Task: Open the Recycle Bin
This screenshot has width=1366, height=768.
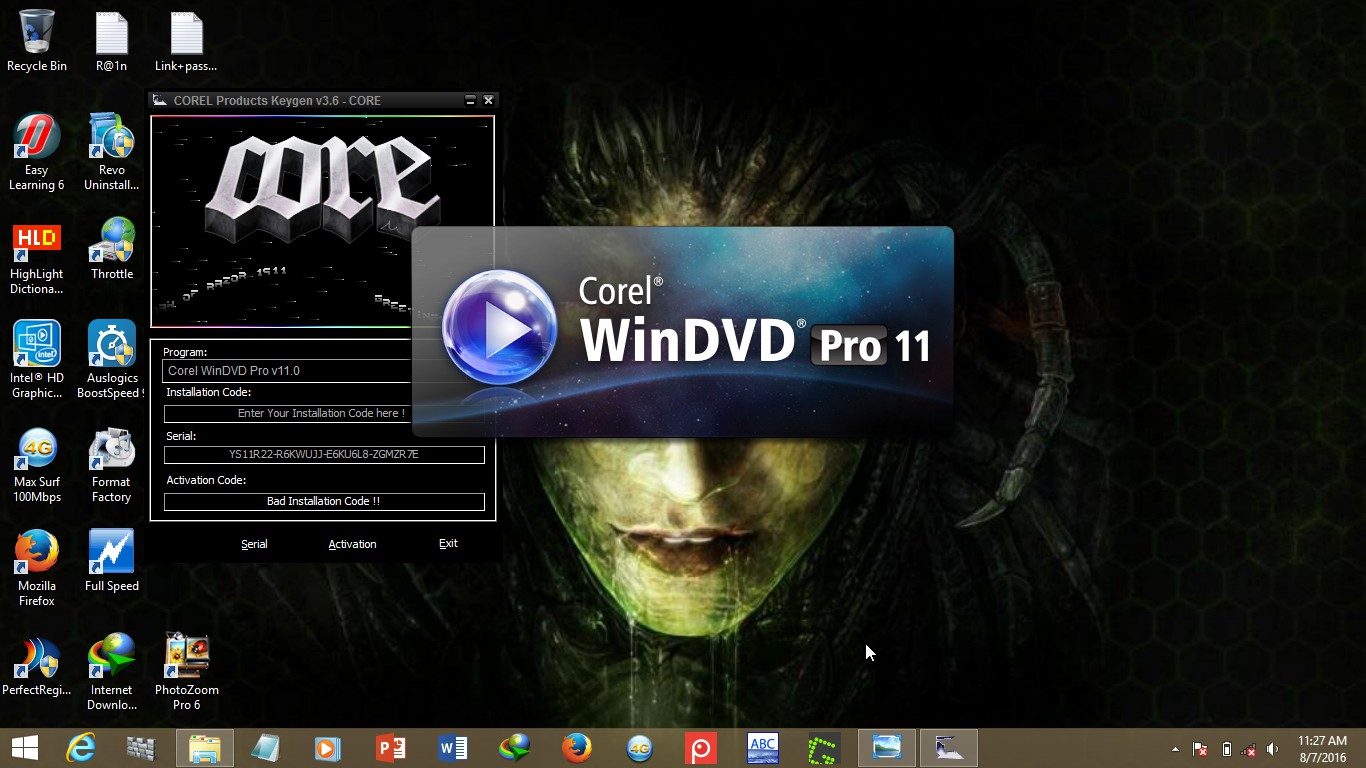Action: 36,32
